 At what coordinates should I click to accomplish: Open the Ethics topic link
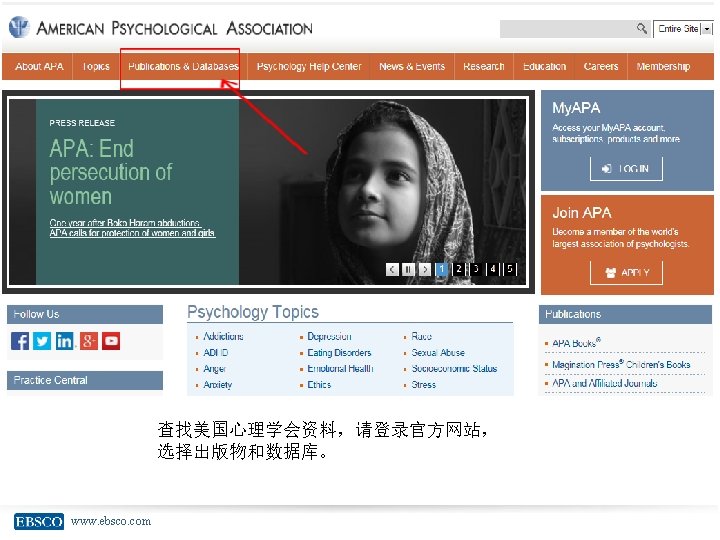319,385
